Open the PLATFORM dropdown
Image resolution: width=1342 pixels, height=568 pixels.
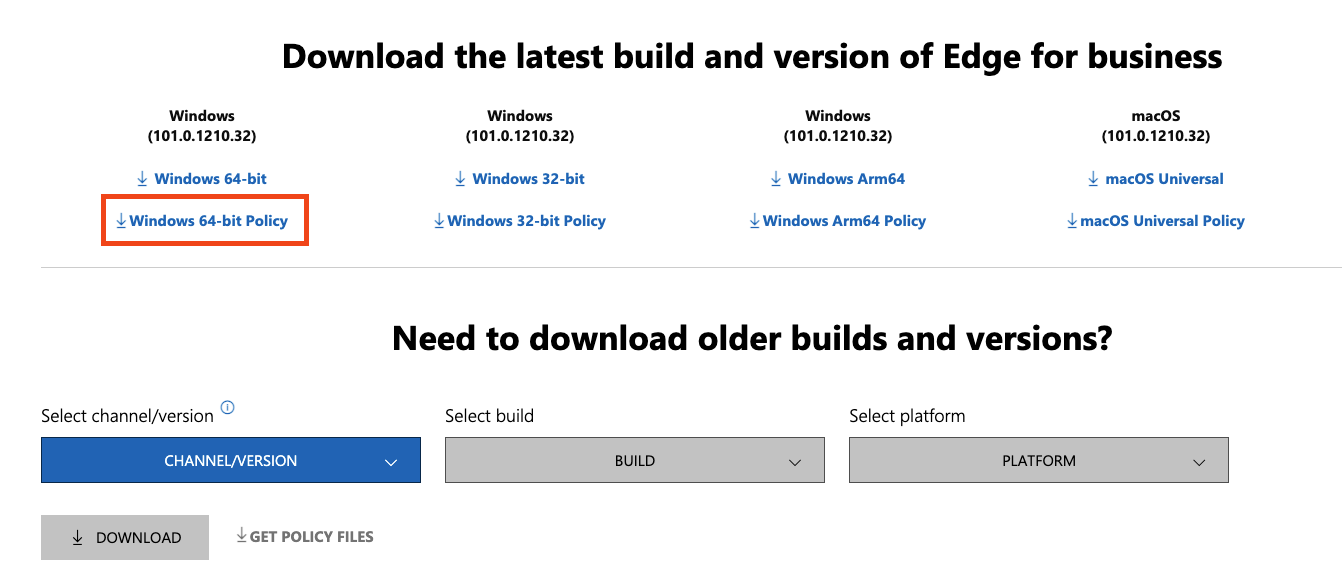click(x=1038, y=461)
